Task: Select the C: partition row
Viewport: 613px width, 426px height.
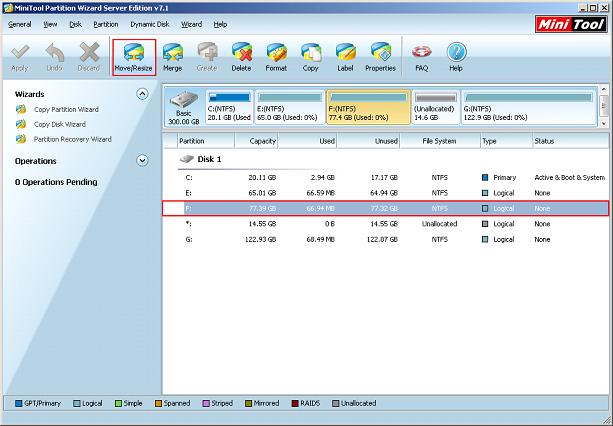Action: point(386,177)
